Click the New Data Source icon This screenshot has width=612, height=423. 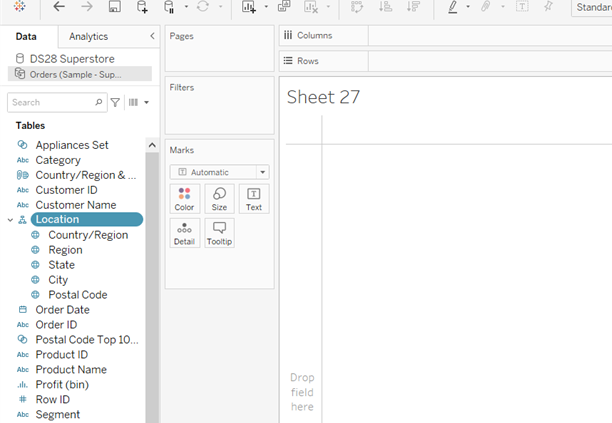point(142,7)
